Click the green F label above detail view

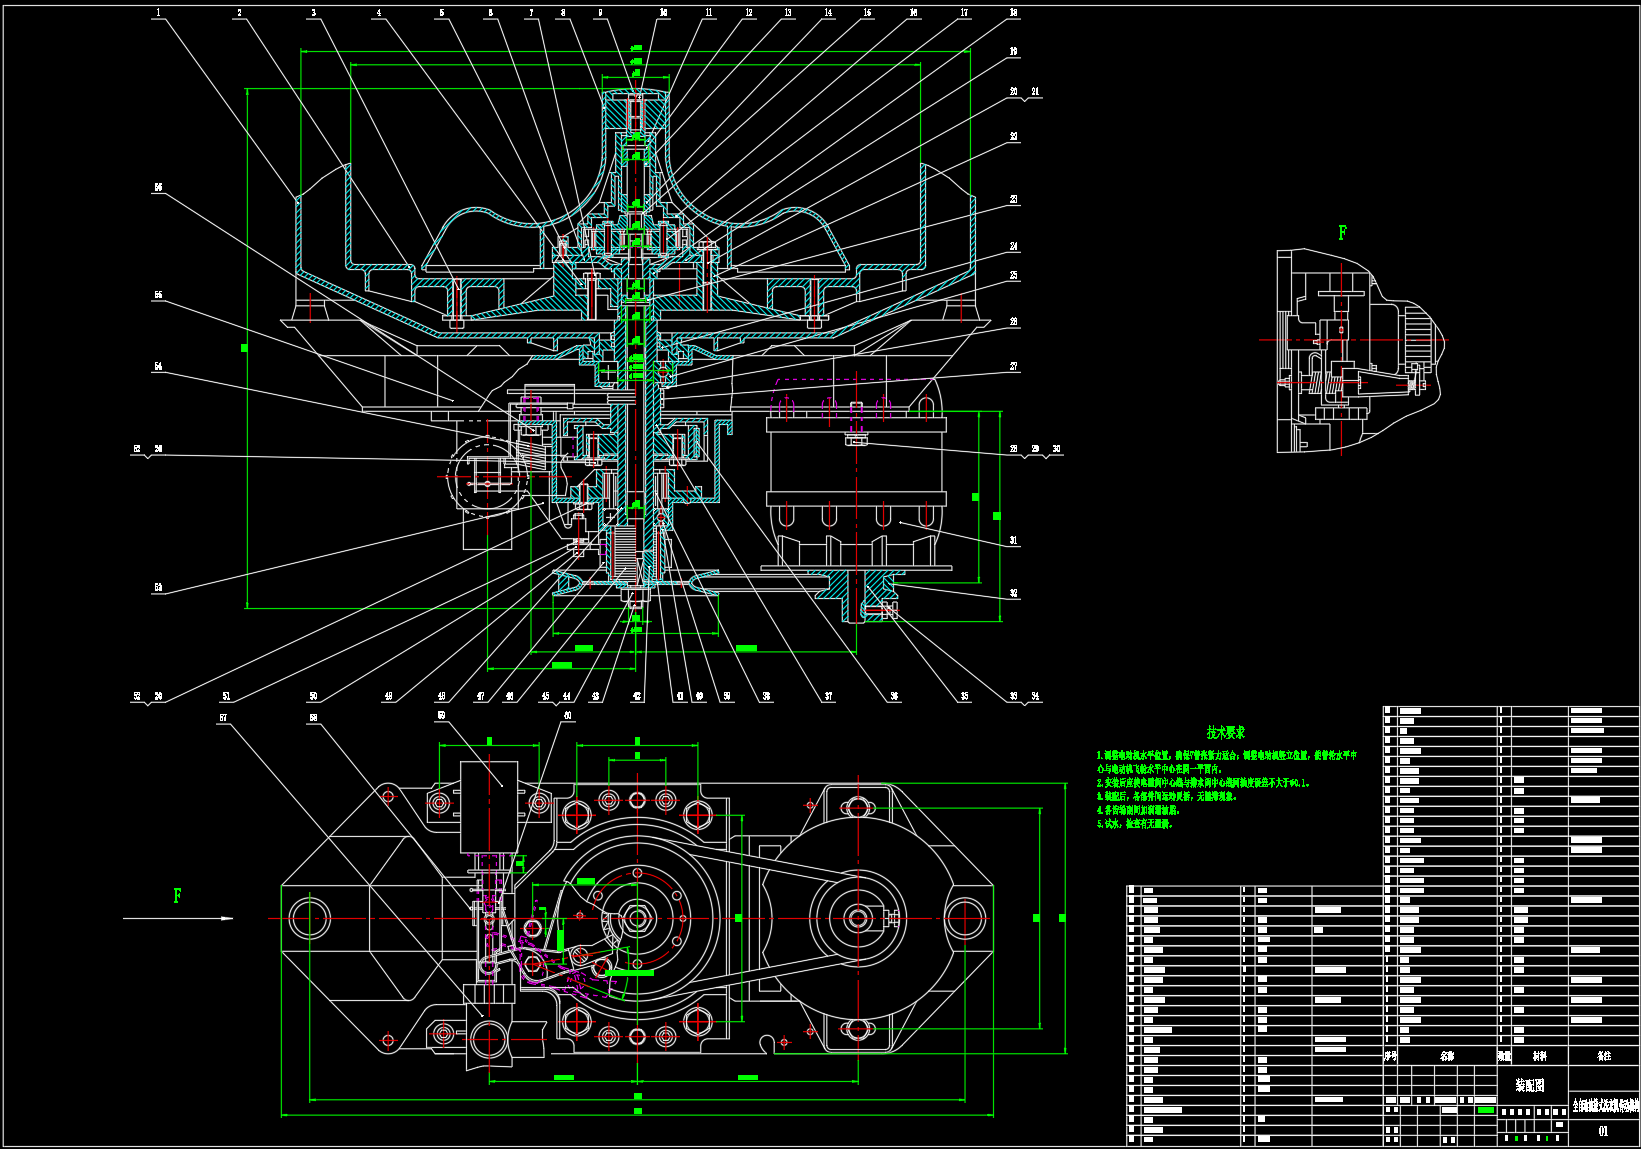point(1342,233)
